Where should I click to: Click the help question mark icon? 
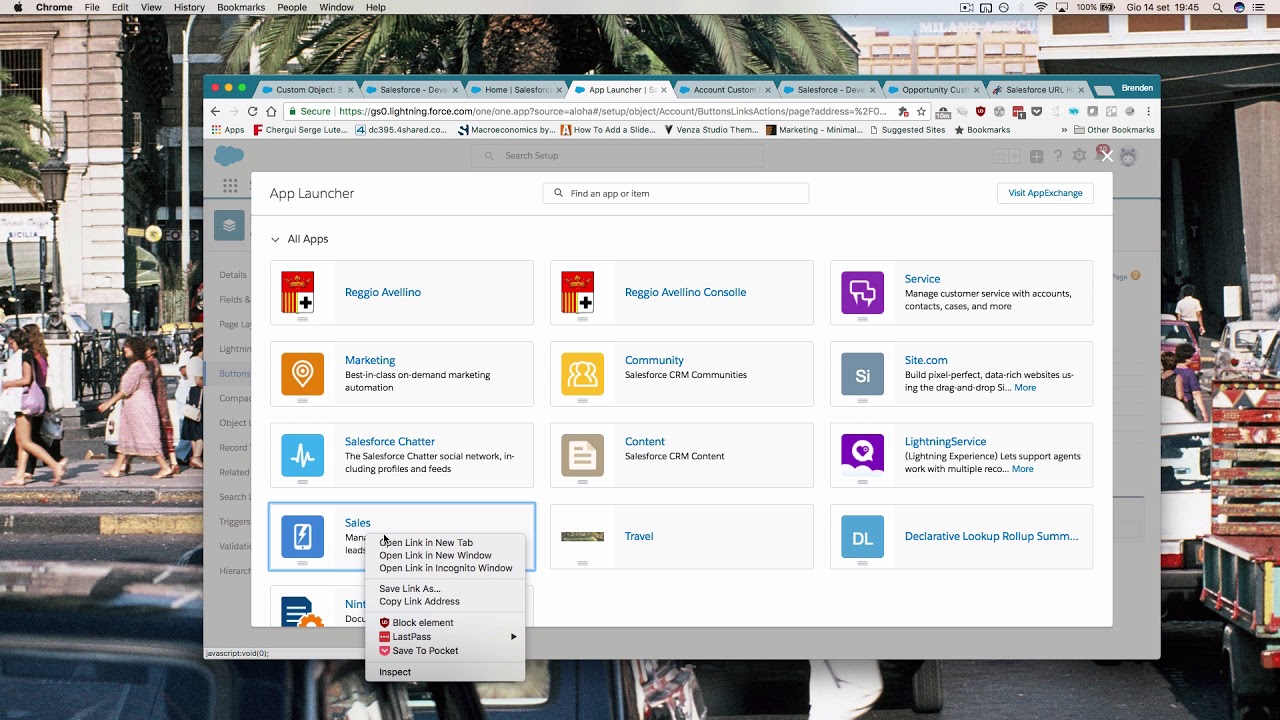click(1057, 156)
